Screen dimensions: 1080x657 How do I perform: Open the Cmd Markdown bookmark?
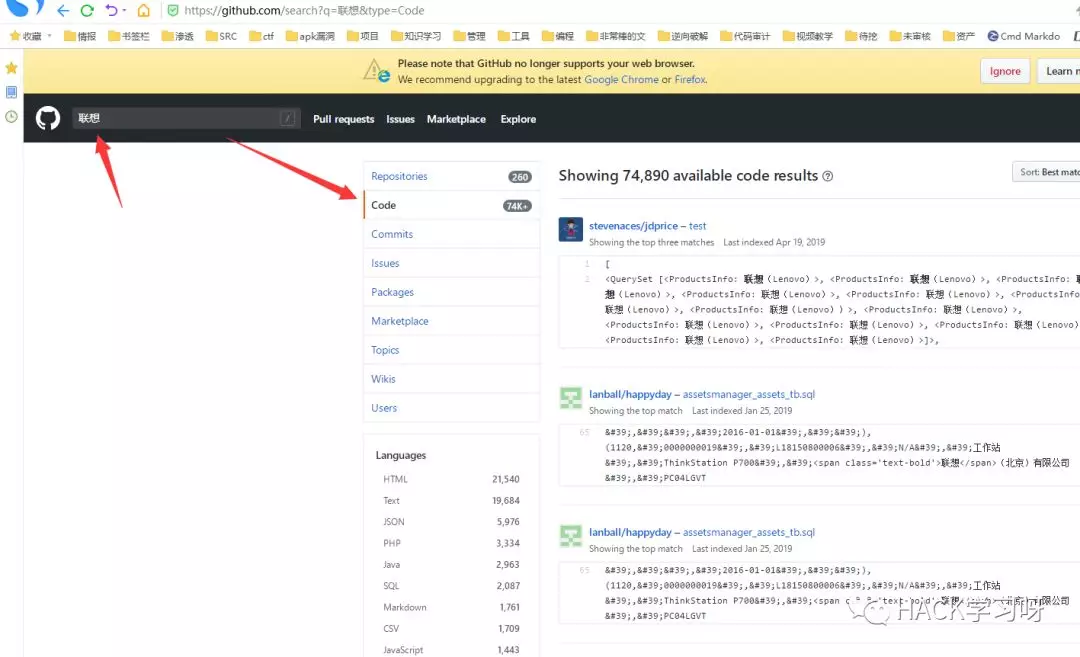[x=1024, y=36]
